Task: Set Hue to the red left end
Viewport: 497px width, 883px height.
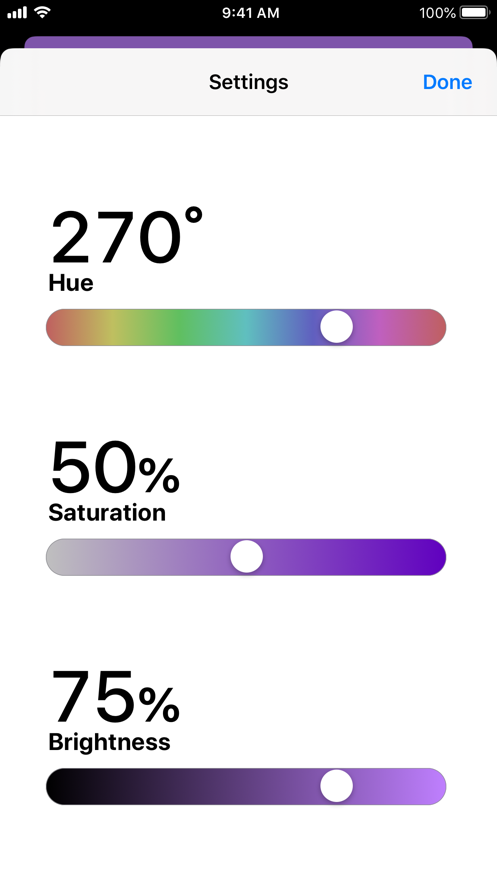Action: click(x=56, y=327)
